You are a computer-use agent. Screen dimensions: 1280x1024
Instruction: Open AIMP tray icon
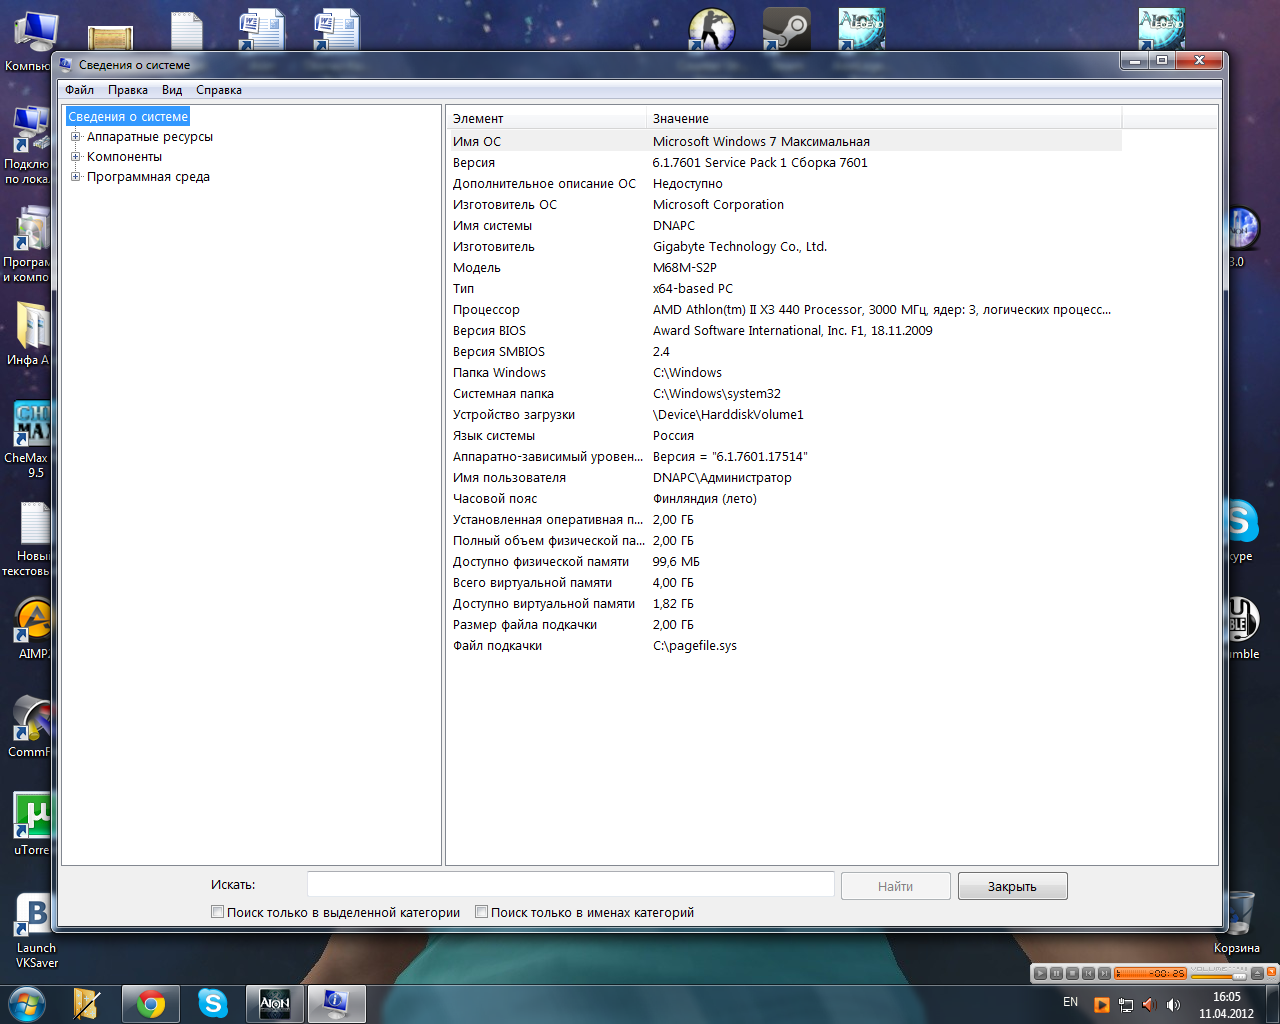[1101, 1004]
